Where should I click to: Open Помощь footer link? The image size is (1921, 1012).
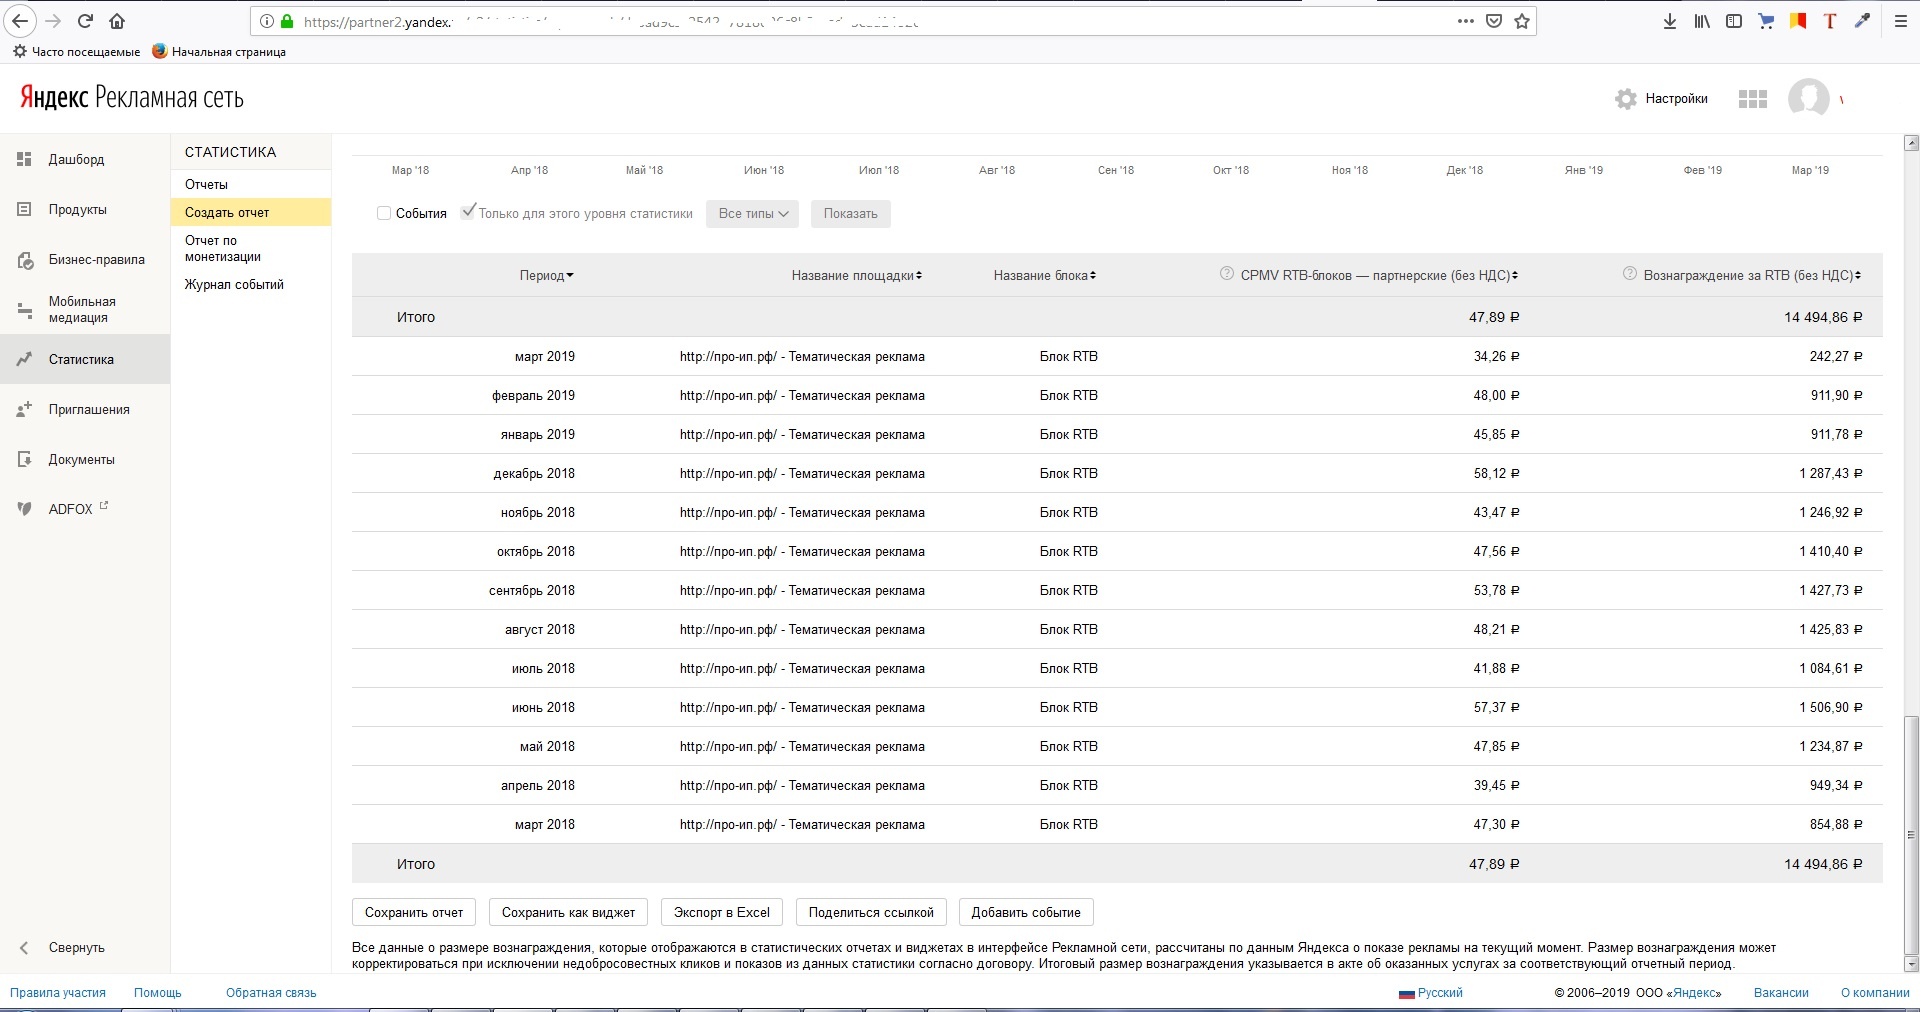click(158, 993)
